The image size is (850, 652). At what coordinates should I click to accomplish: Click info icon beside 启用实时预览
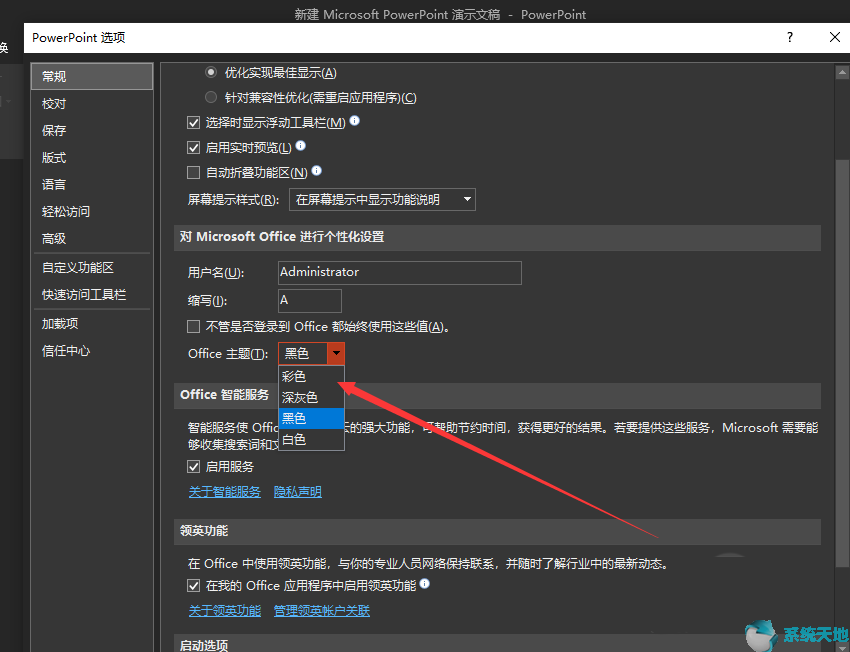pyautogui.click(x=300, y=146)
